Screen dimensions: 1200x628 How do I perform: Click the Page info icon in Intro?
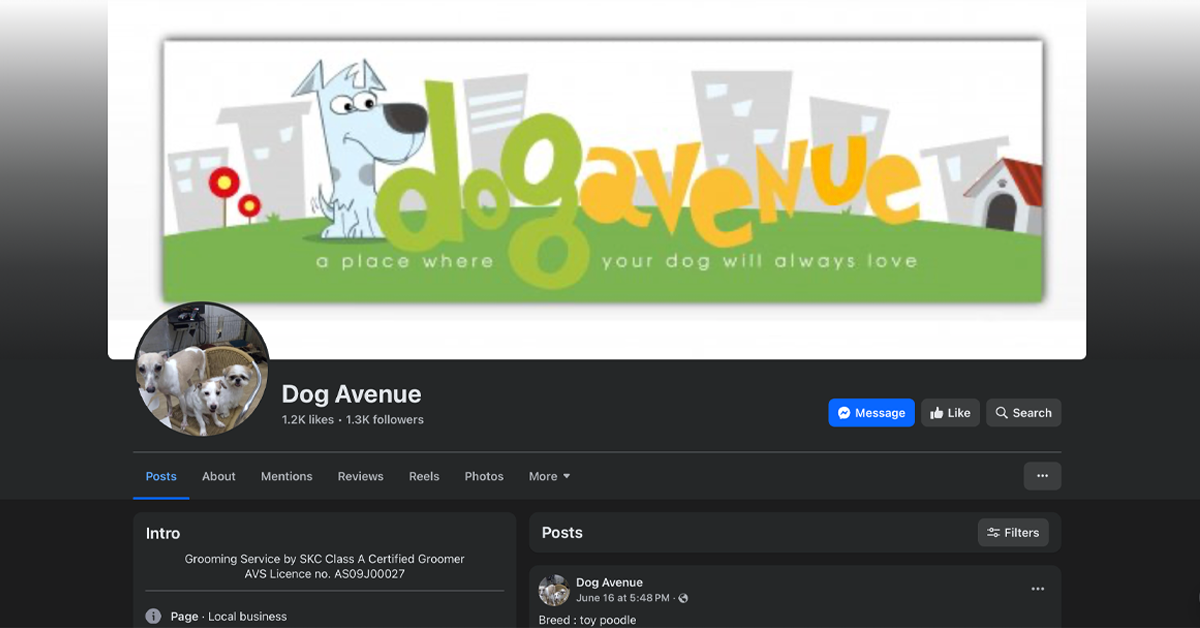point(153,616)
